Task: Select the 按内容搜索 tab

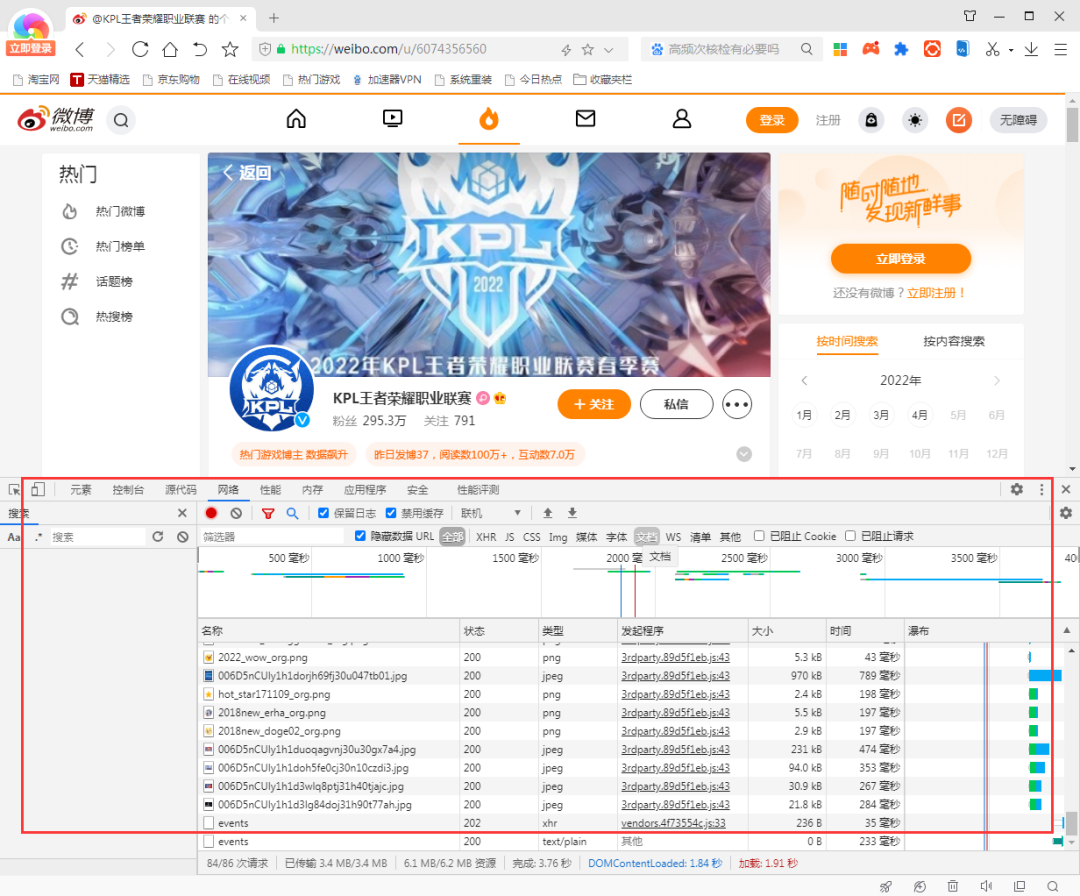Action: click(x=954, y=341)
